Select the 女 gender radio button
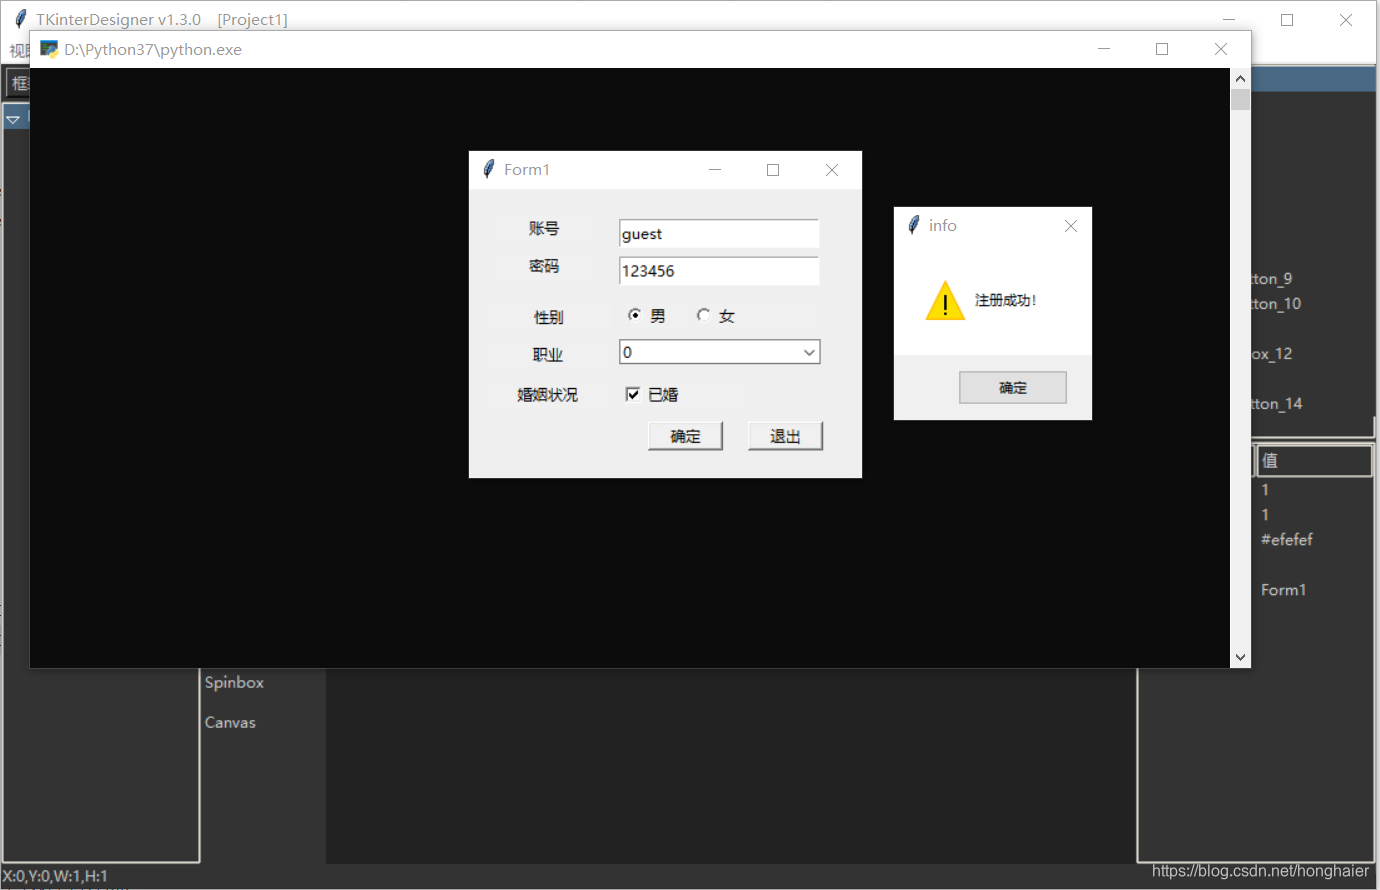The height and width of the screenshot is (890, 1380). coord(704,314)
